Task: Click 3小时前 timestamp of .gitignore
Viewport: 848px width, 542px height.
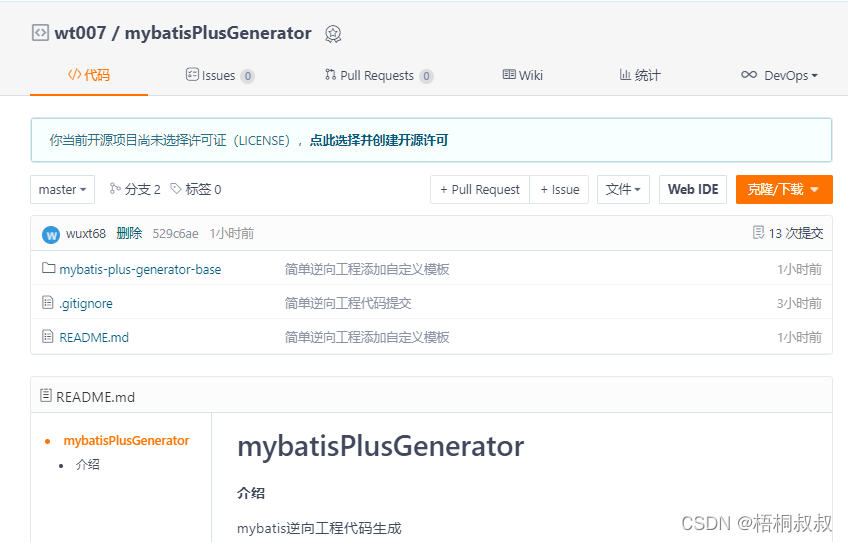Action: [799, 303]
